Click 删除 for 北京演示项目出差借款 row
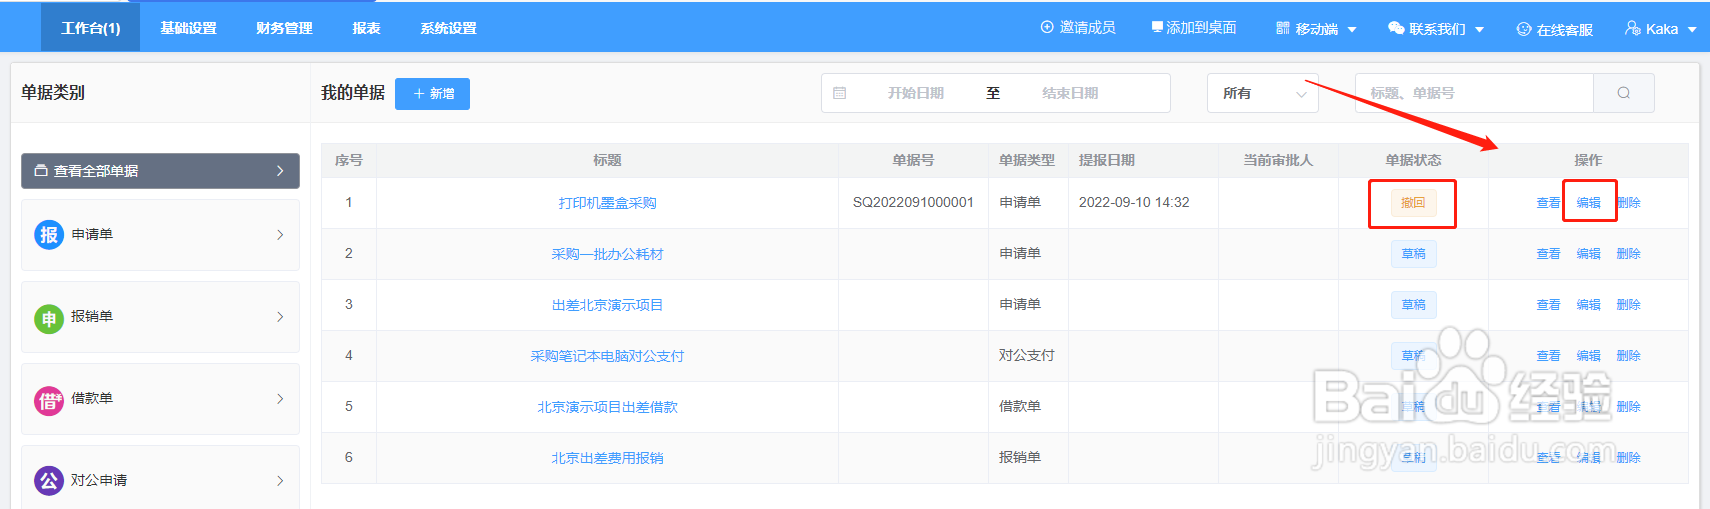1710x509 pixels. tap(1628, 407)
